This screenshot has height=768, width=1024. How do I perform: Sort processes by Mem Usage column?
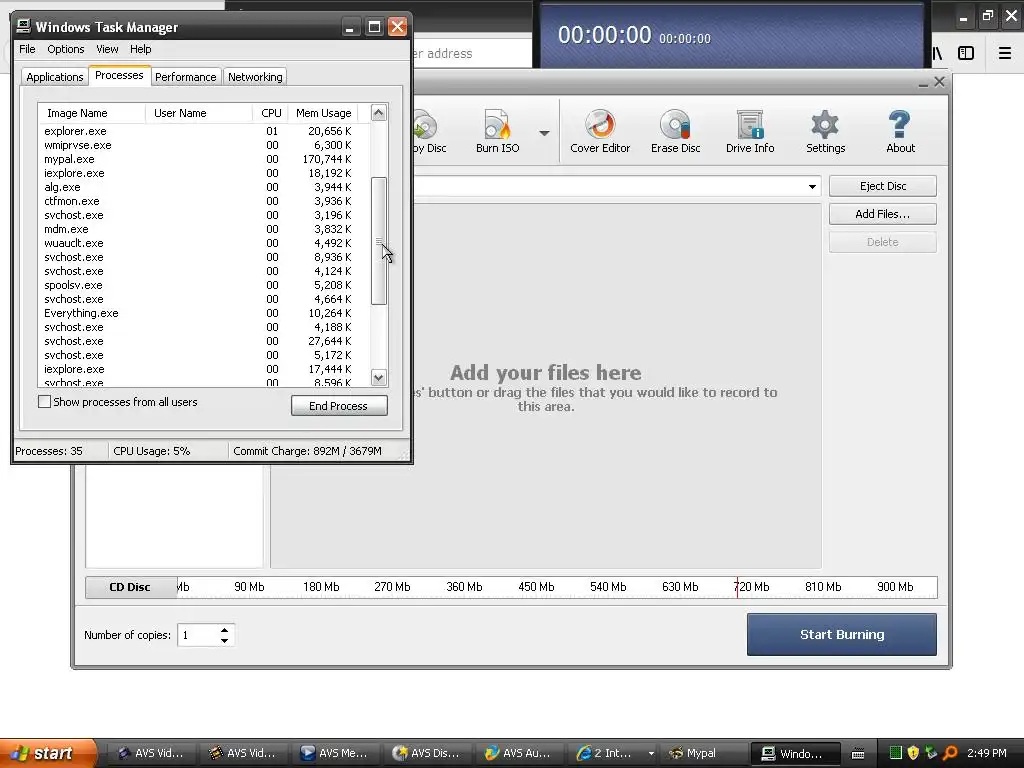click(323, 113)
